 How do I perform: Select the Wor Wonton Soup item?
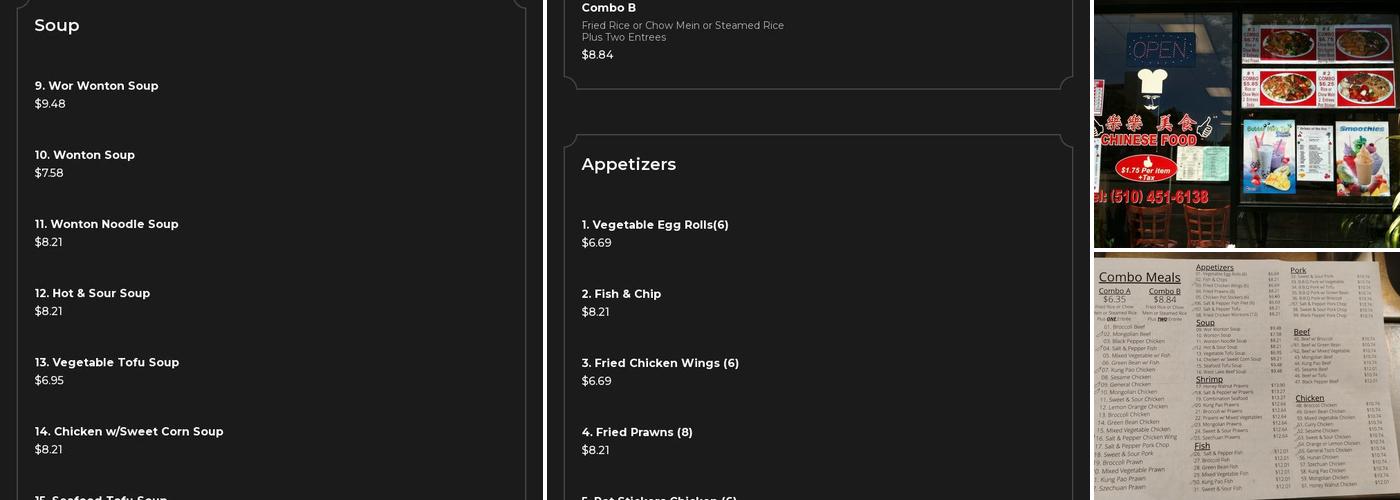point(97,86)
